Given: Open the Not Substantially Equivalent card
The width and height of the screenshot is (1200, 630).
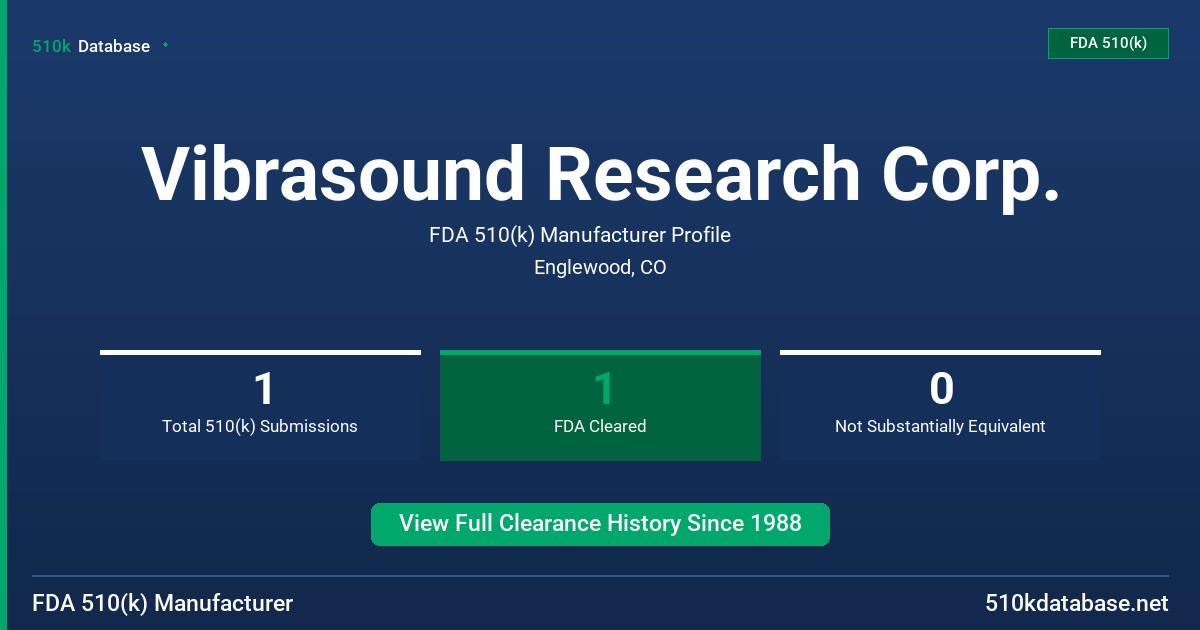Looking at the screenshot, I should [940, 405].
